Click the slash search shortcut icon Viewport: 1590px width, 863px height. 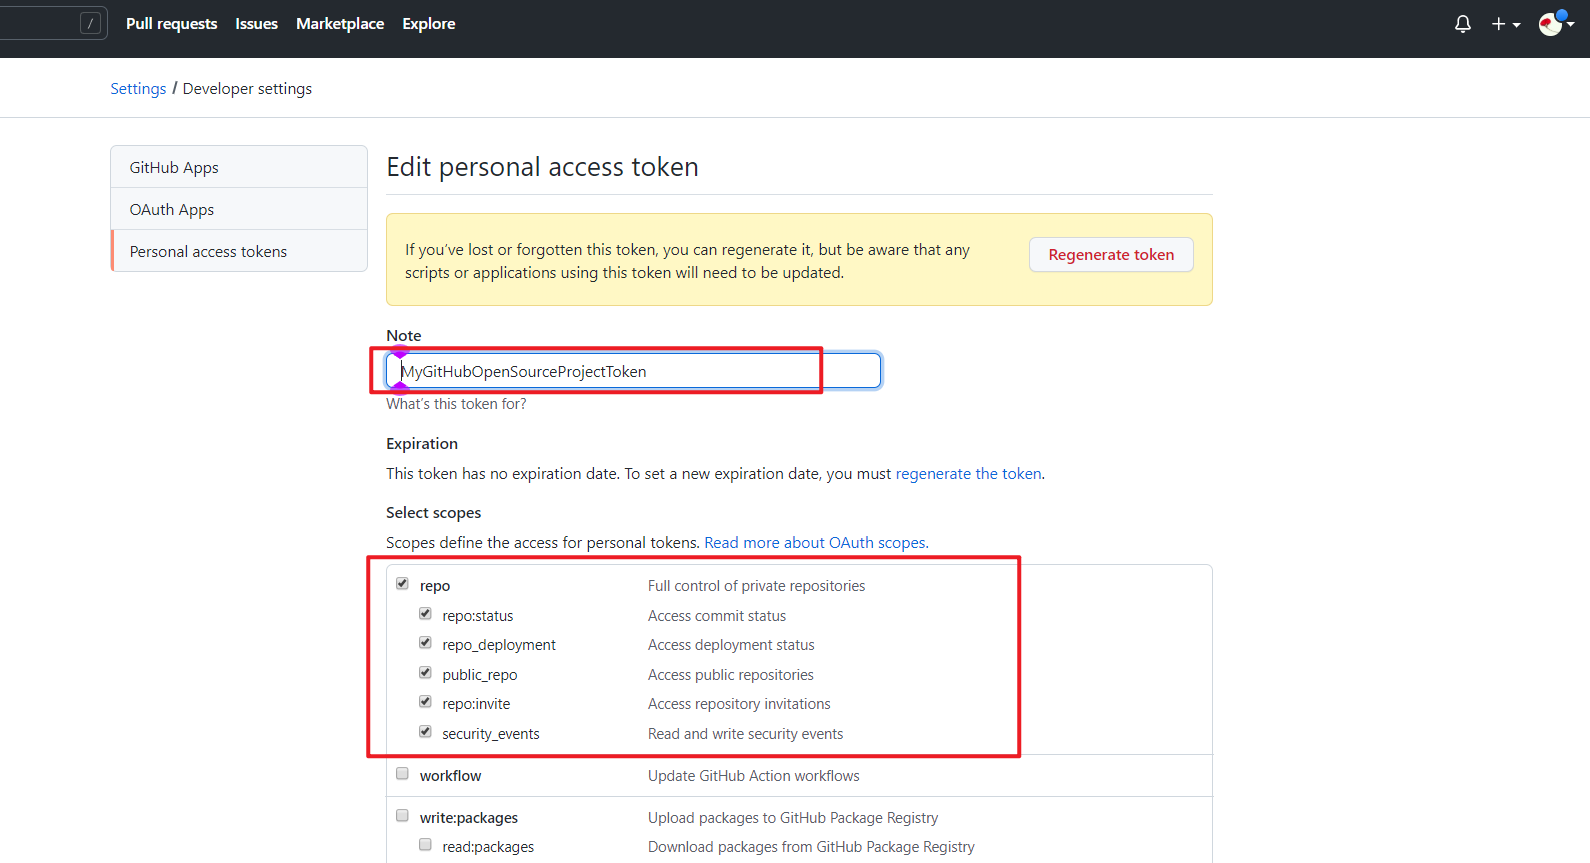[91, 24]
